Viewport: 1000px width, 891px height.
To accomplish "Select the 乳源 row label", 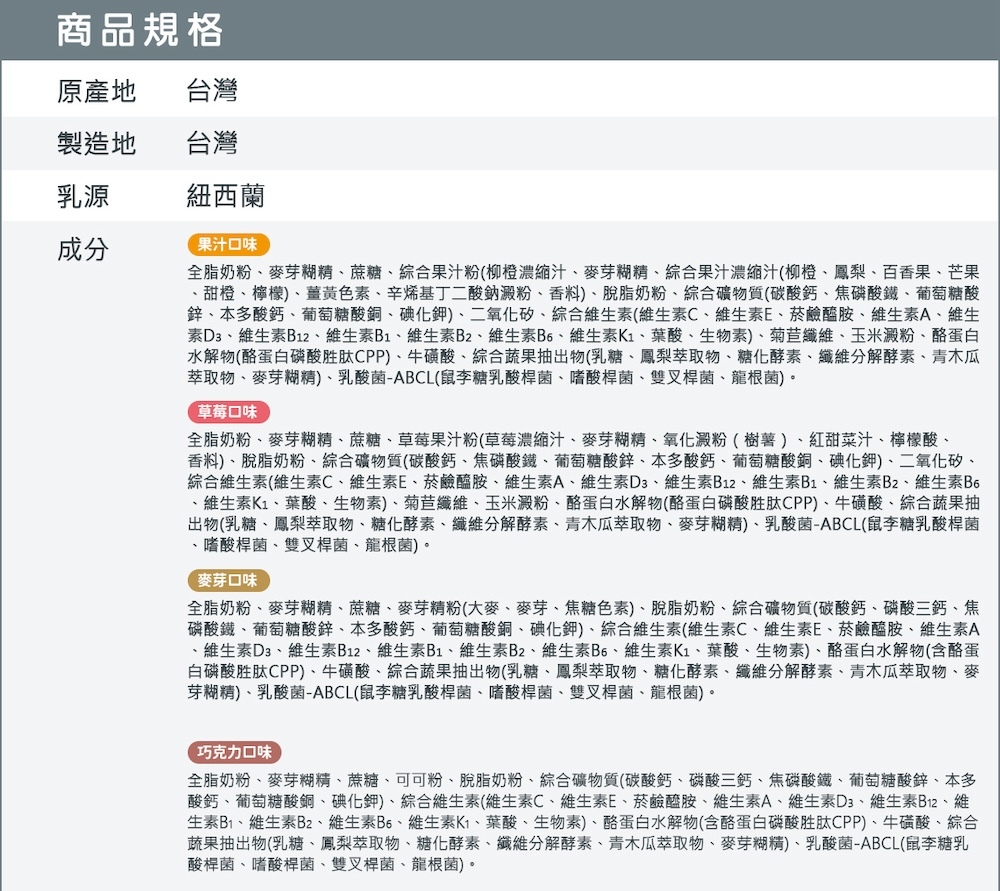I will click(83, 195).
